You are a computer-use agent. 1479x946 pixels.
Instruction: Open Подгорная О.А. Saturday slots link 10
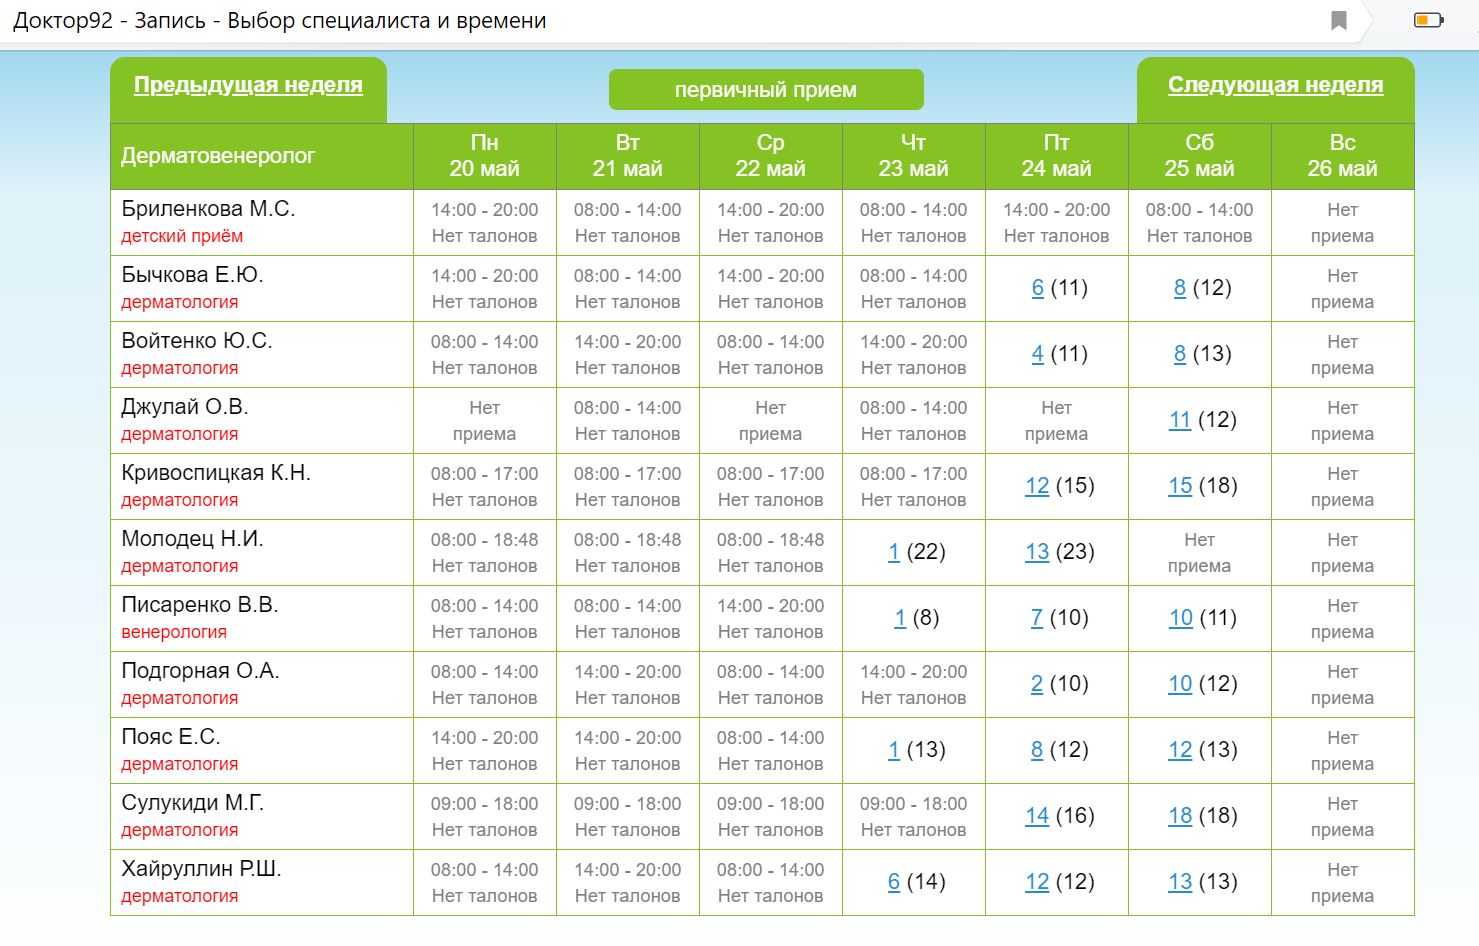click(x=1180, y=684)
